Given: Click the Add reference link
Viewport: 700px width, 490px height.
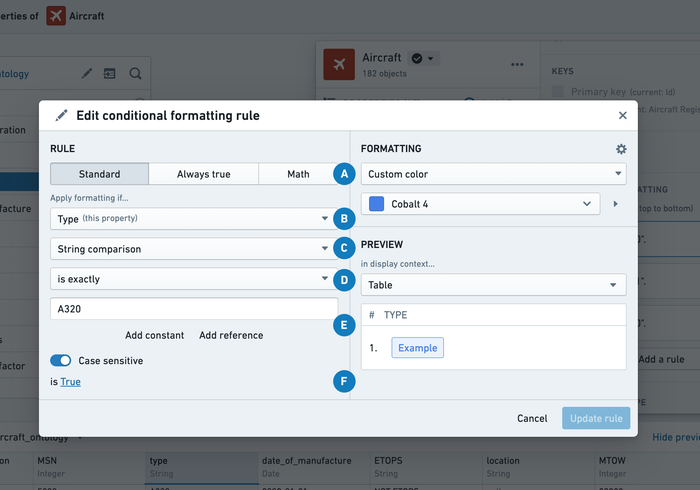Looking at the screenshot, I should 231,335.
